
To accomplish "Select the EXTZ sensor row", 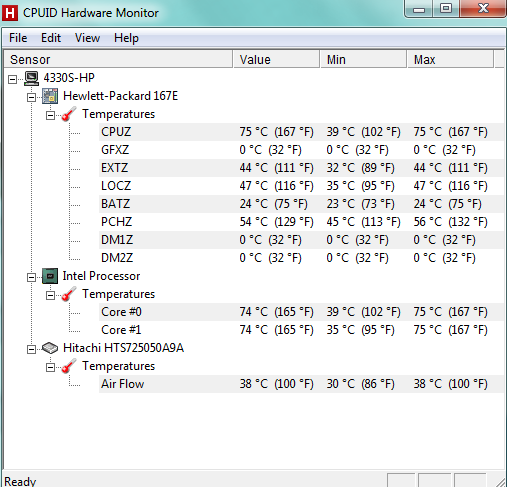I will pos(301,168).
